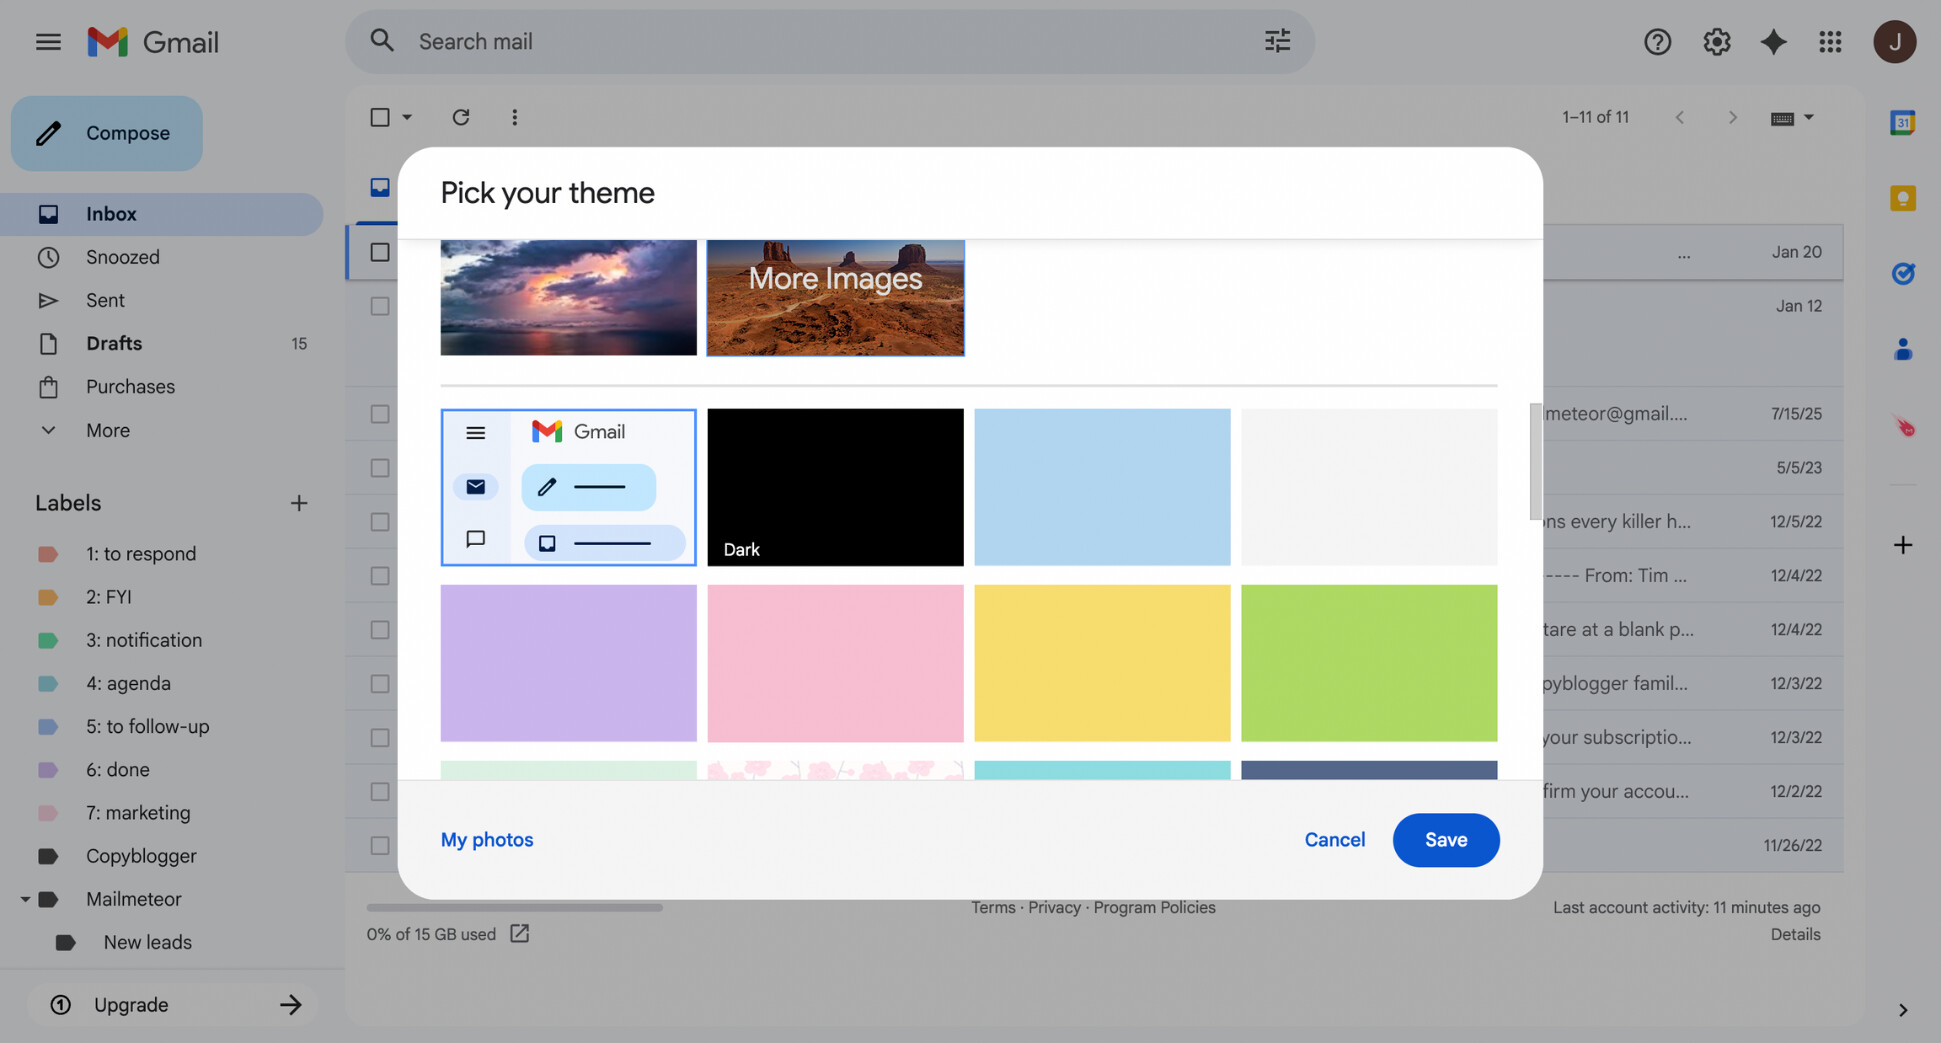Save the selected theme
This screenshot has height=1043, width=1941.
(x=1446, y=840)
